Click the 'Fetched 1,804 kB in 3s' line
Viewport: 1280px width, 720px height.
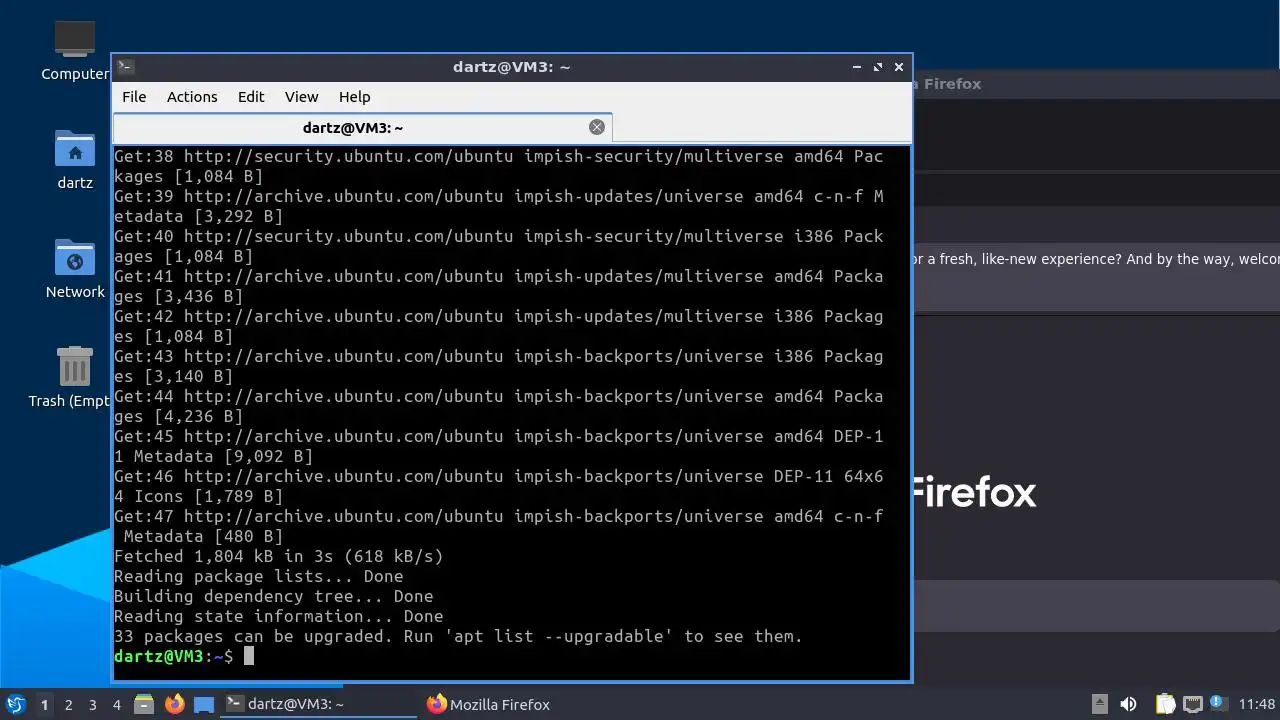pos(278,556)
